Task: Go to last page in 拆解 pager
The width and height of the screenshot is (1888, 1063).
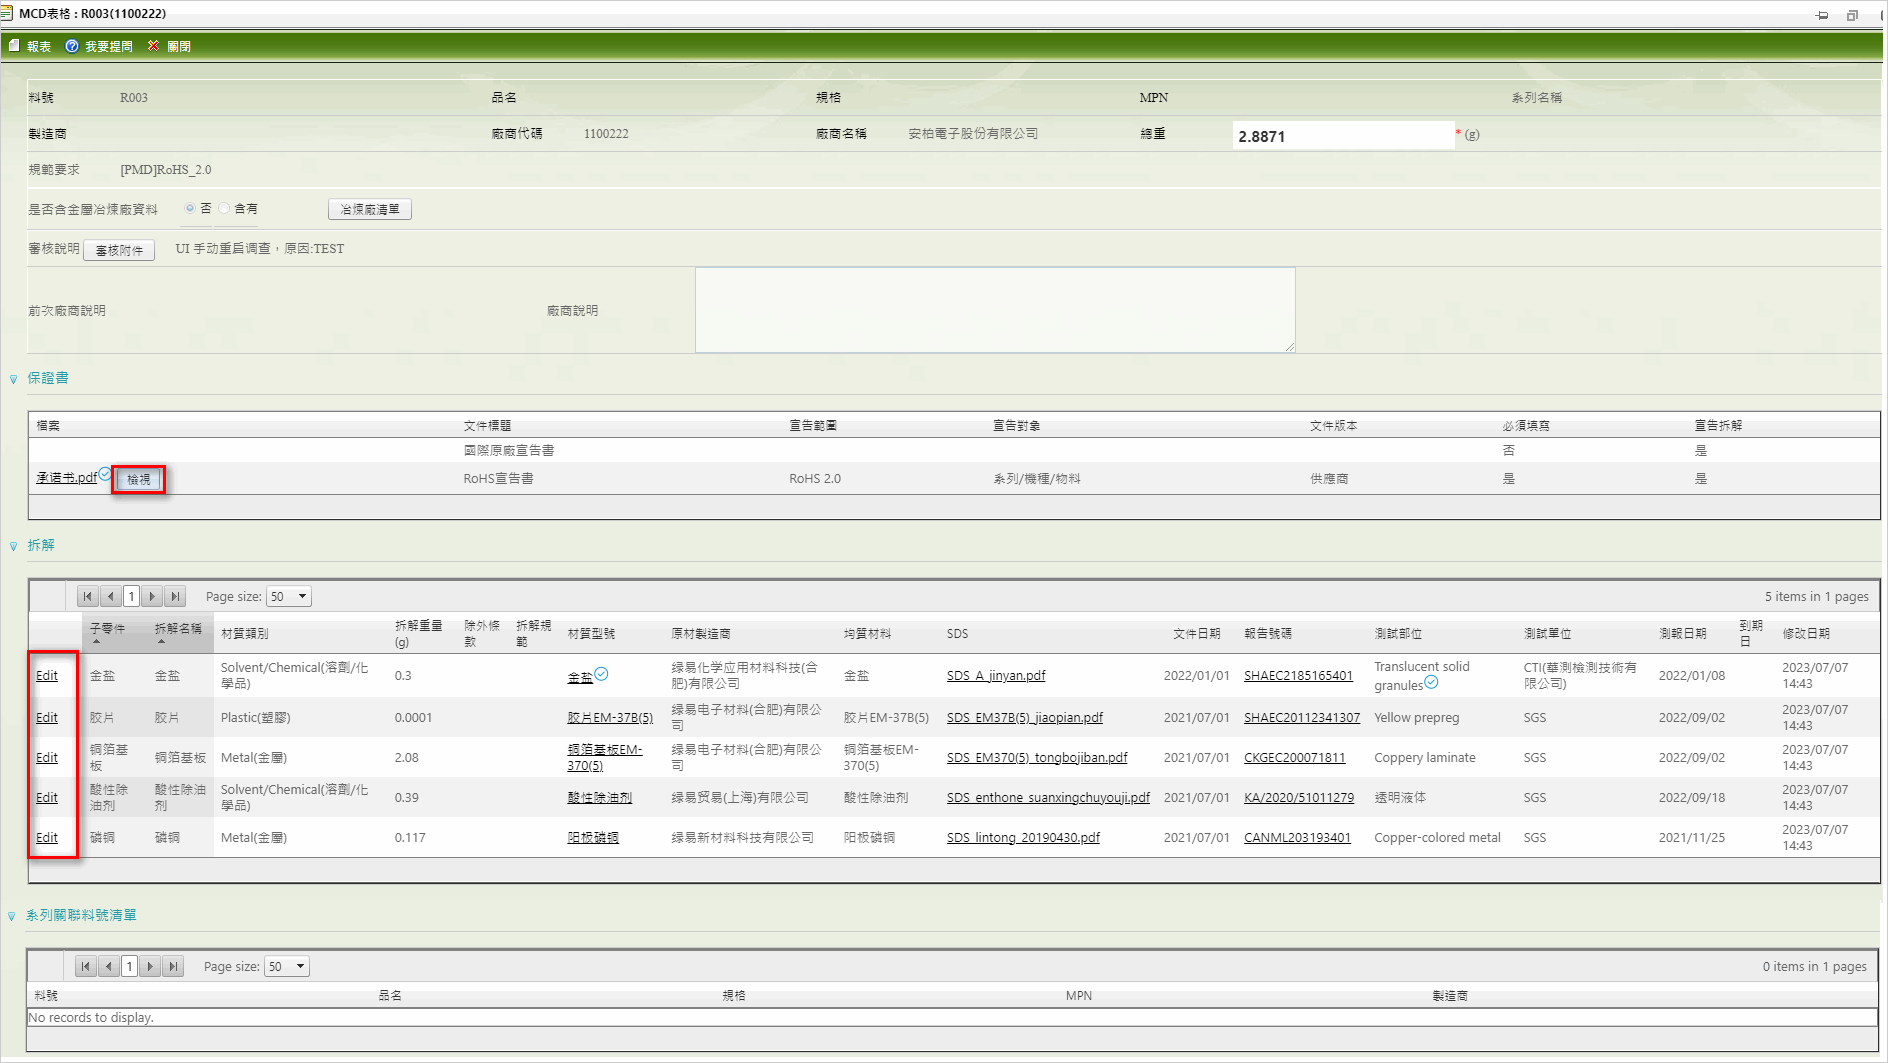Action: click(x=175, y=597)
